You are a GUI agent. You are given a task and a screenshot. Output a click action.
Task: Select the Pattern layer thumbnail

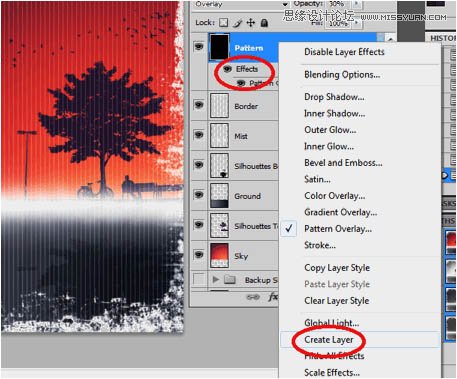[x=219, y=47]
